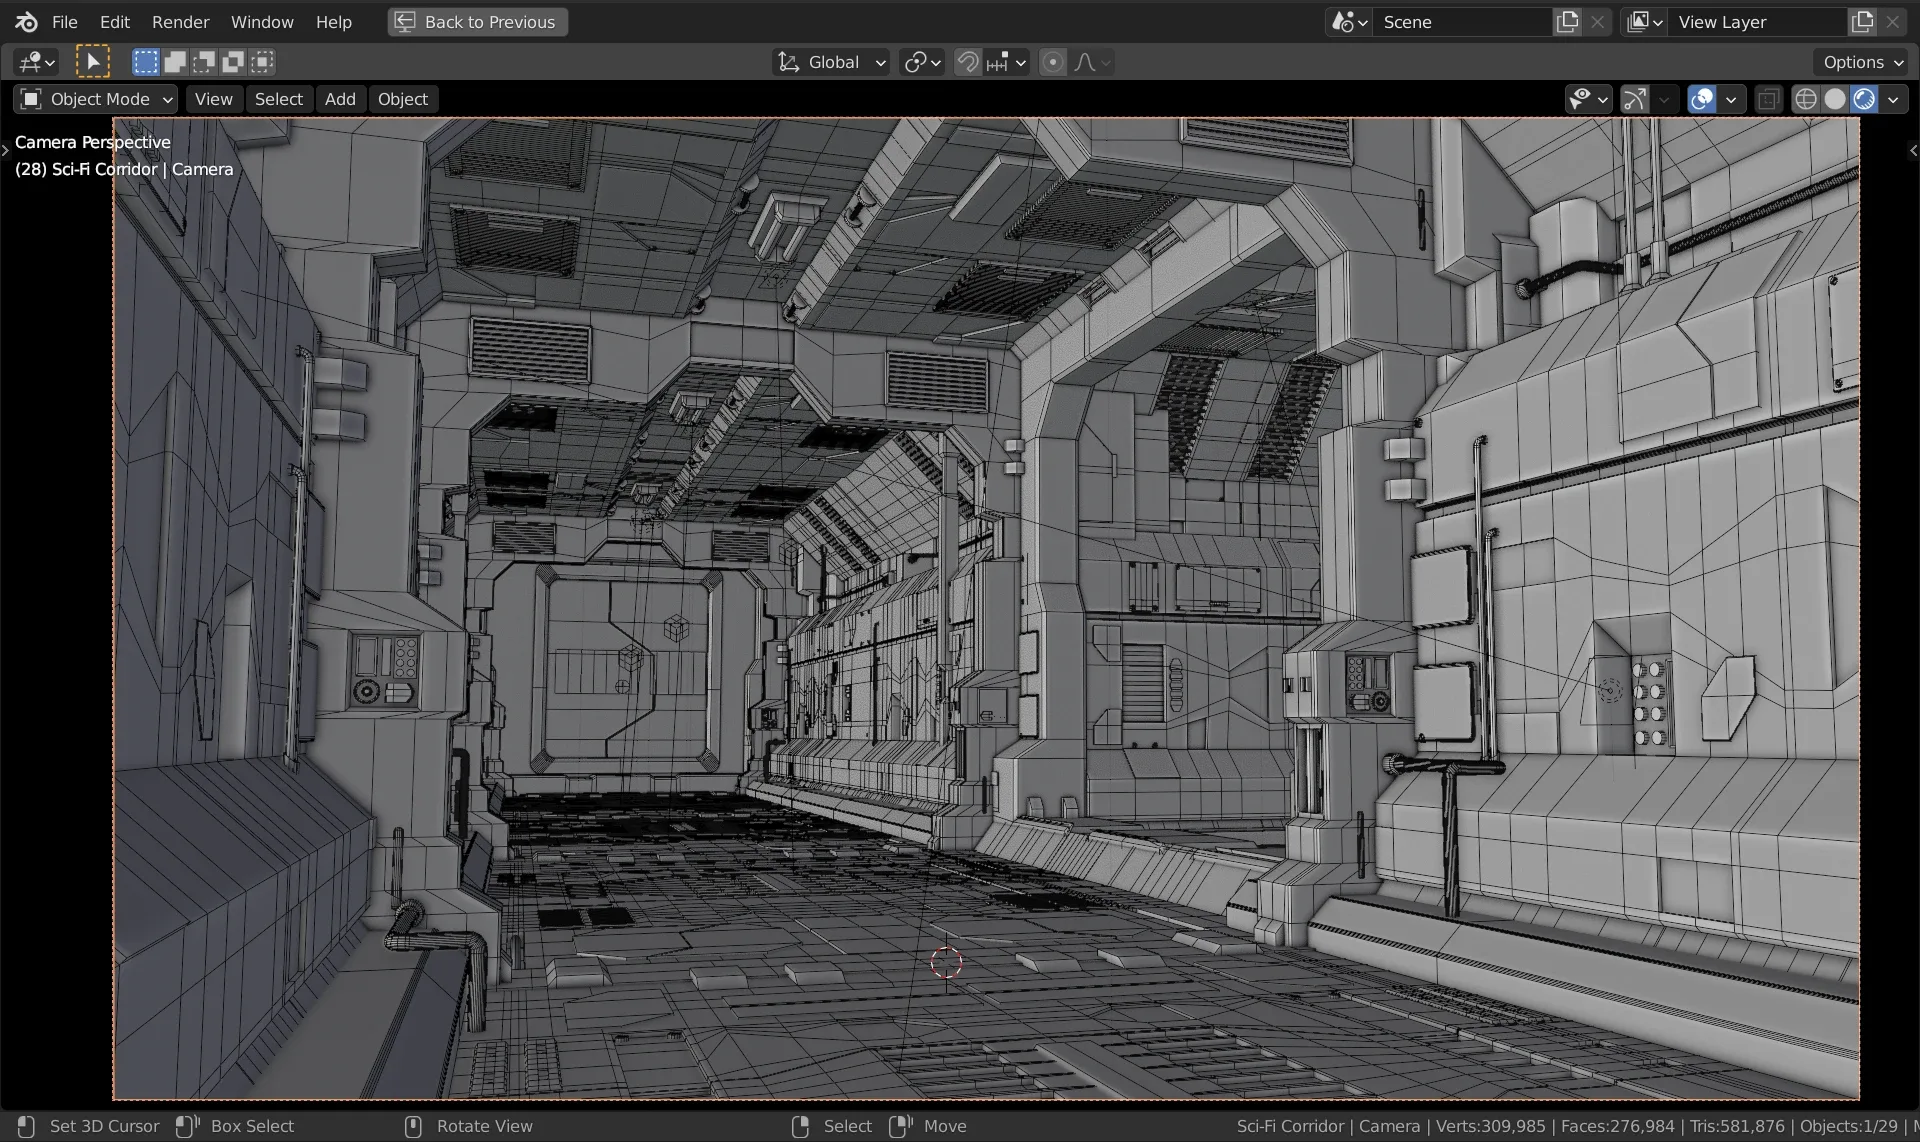The height and width of the screenshot is (1142, 1920).
Task: Enable proportional editing
Action: [1052, 61]
